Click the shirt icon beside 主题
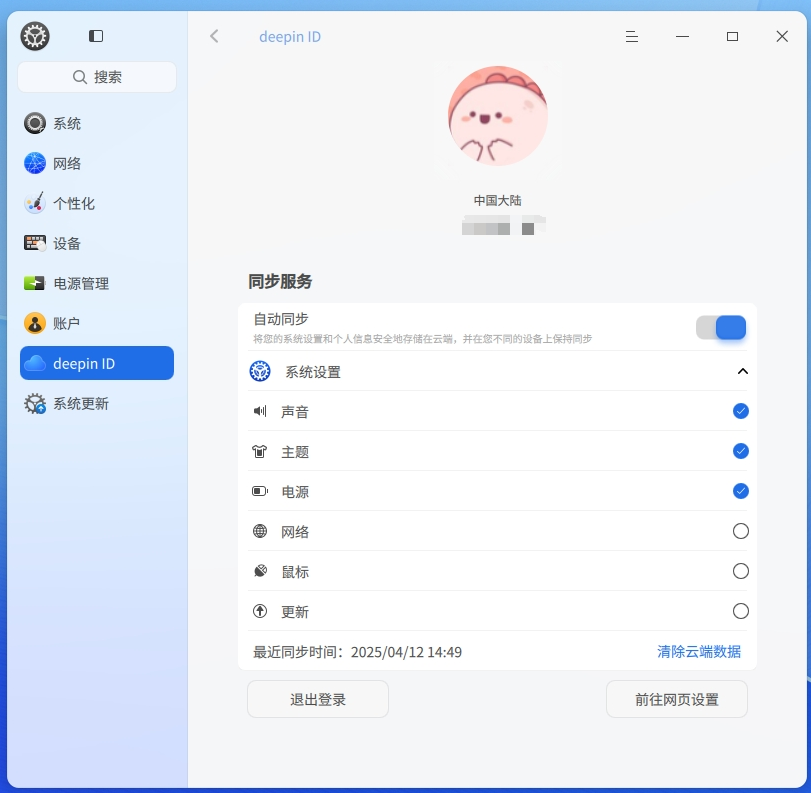 pyautogui.click(x=260, y=452)
